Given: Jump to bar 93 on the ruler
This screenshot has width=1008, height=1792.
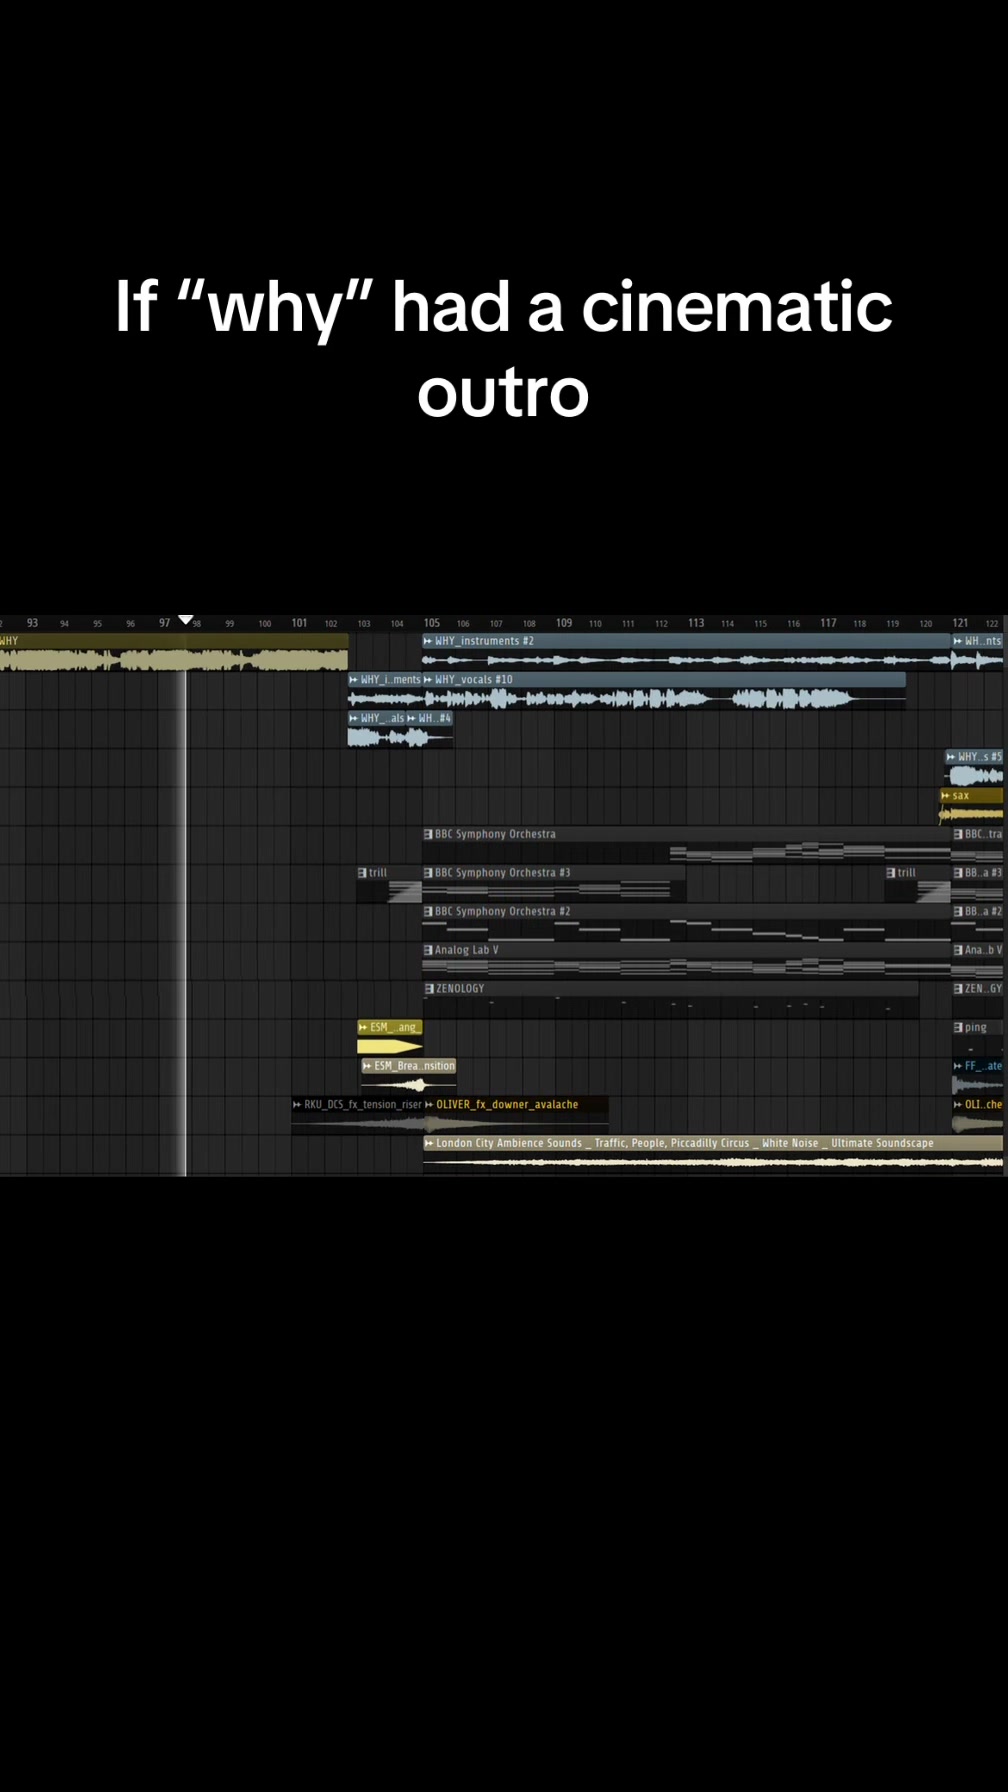Looking at the screenshot, I should [x=33, y=623].
